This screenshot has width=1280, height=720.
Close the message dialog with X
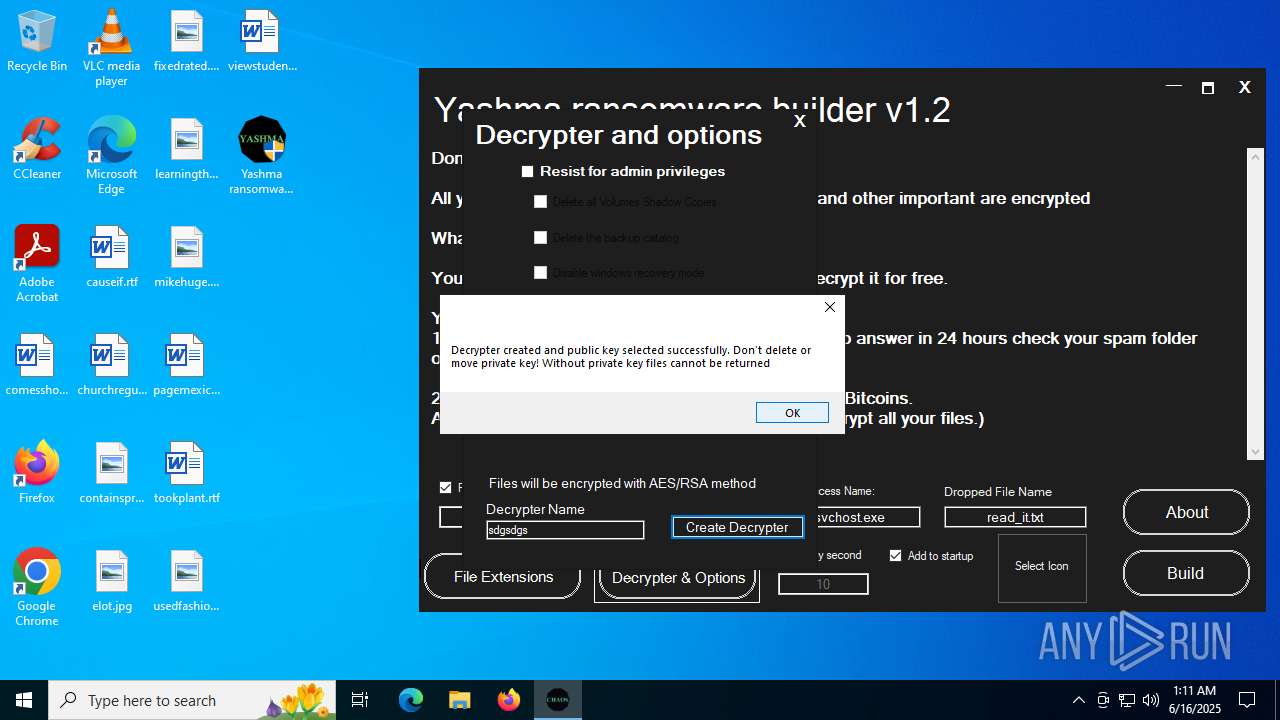tap(829, 307)
